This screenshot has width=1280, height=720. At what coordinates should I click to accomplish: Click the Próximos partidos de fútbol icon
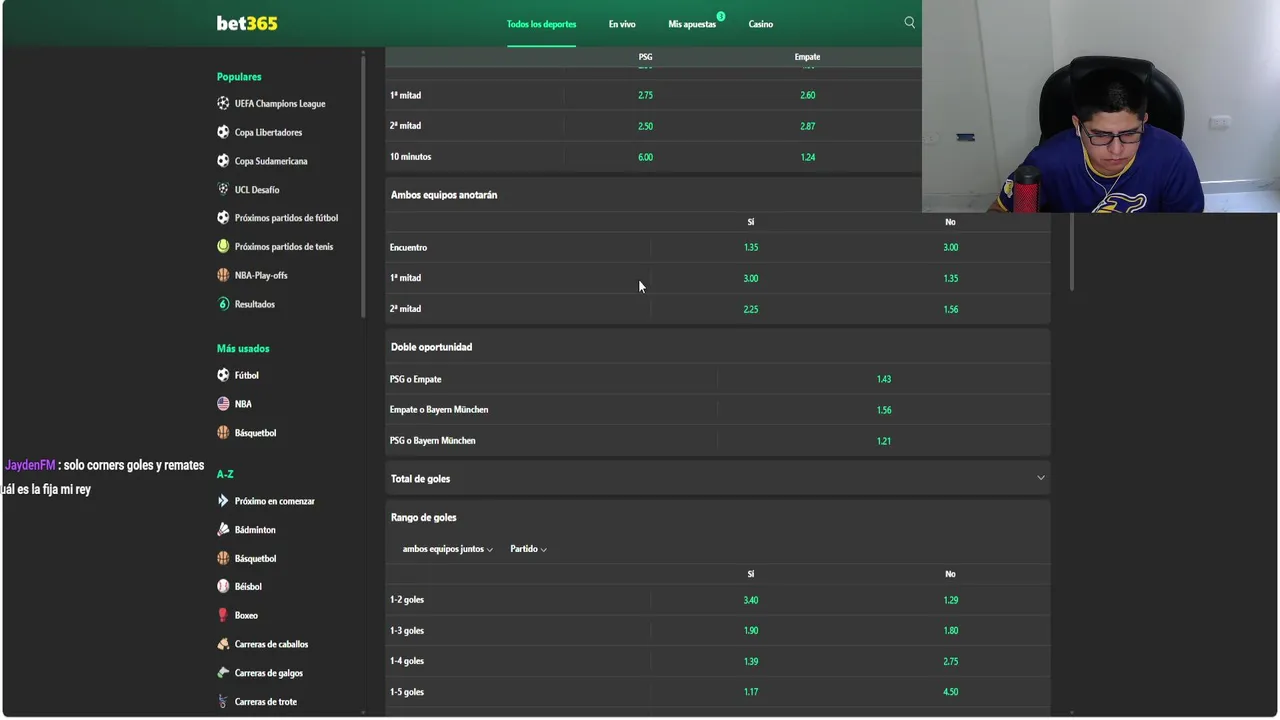[x=223, y=217]
